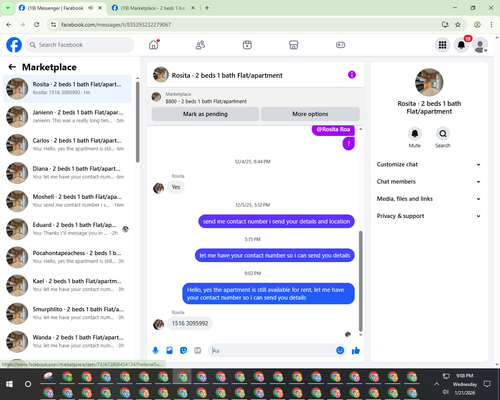Open the Windows Start menu
Image resolution: width=500 pixels, height=400 pixels.
pyautogui.click(x=9, y=384)
